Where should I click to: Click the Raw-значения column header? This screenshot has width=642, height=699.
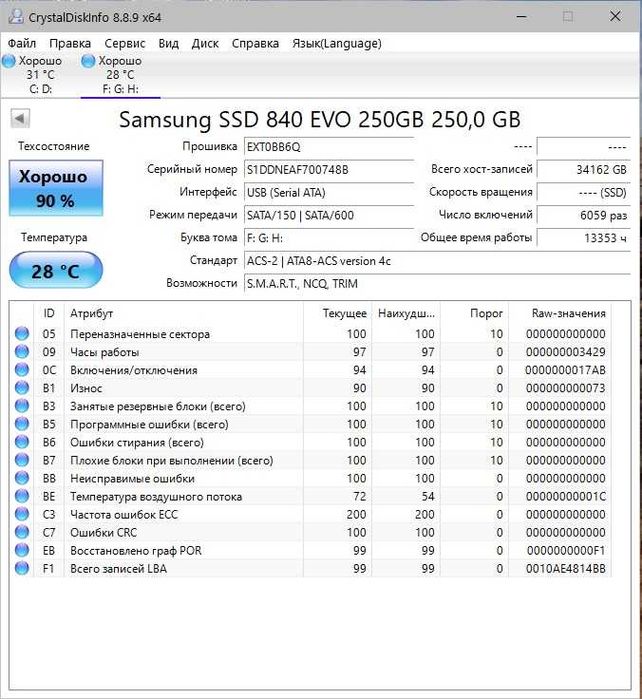(x=560, y=313)
